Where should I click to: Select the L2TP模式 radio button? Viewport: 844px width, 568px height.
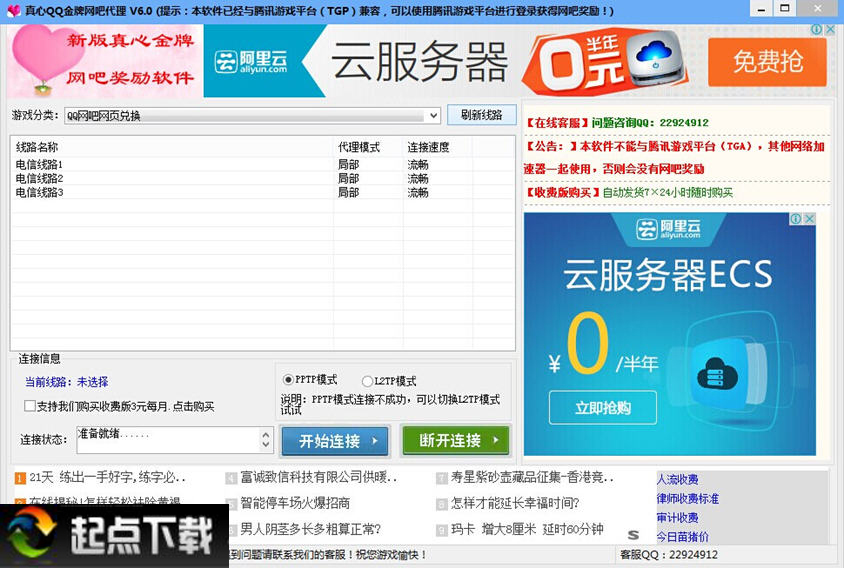[x=367, y=381]
